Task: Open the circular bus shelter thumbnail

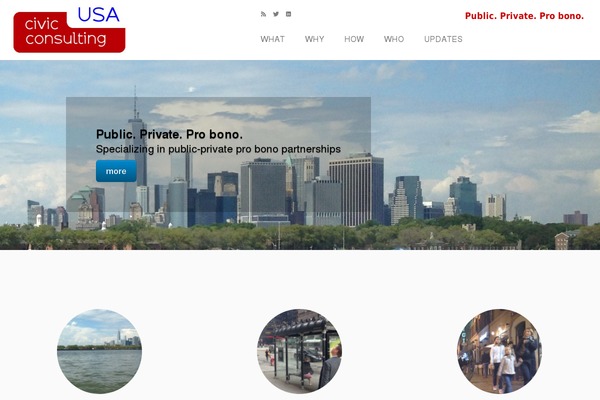Action: [299, 351]
